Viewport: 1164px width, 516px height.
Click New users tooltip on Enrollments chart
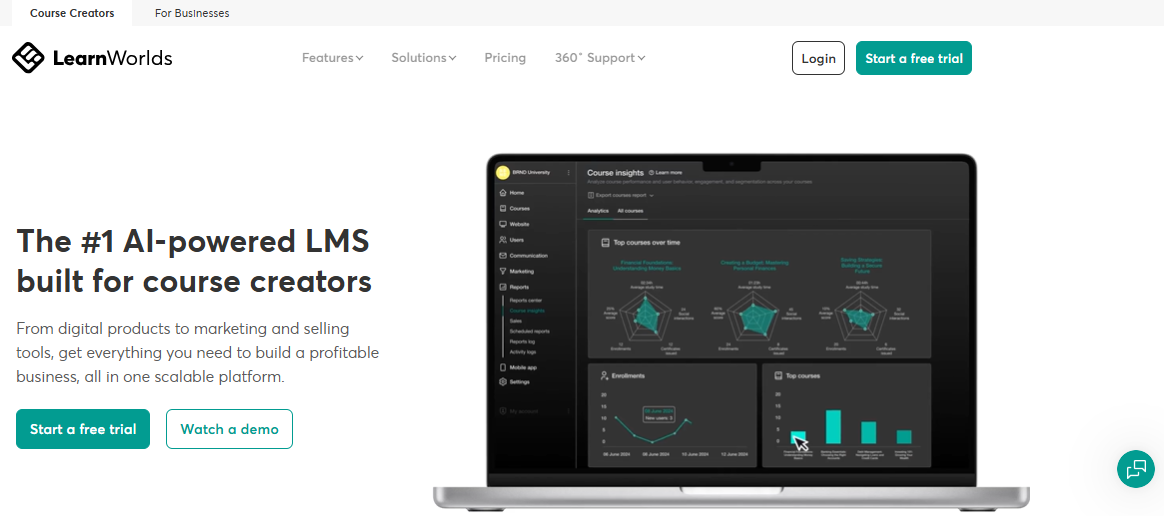(x=658, y=414)
